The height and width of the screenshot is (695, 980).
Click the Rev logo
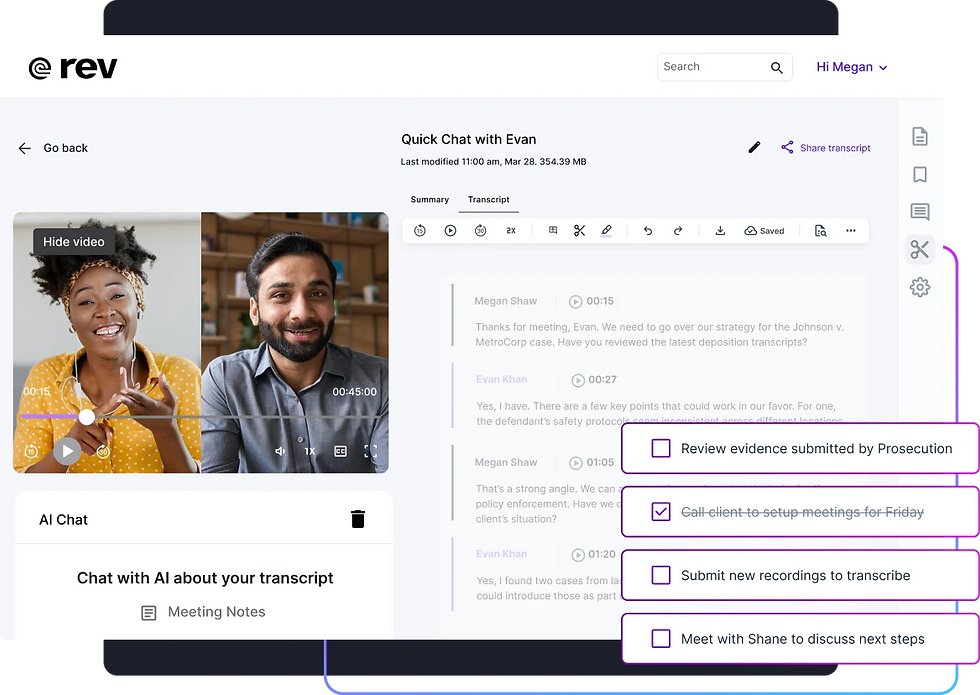point(73,68)
